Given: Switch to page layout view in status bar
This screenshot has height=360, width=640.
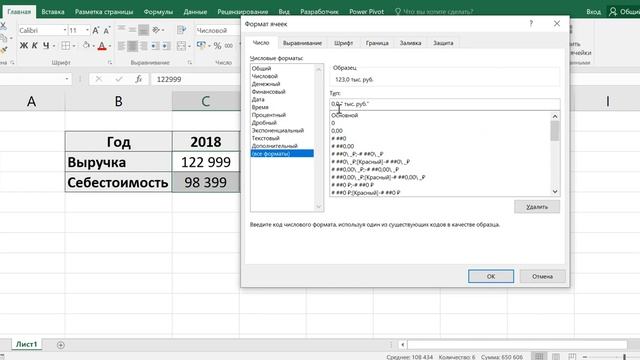Looking at the screenshot, I should point(556,356).
